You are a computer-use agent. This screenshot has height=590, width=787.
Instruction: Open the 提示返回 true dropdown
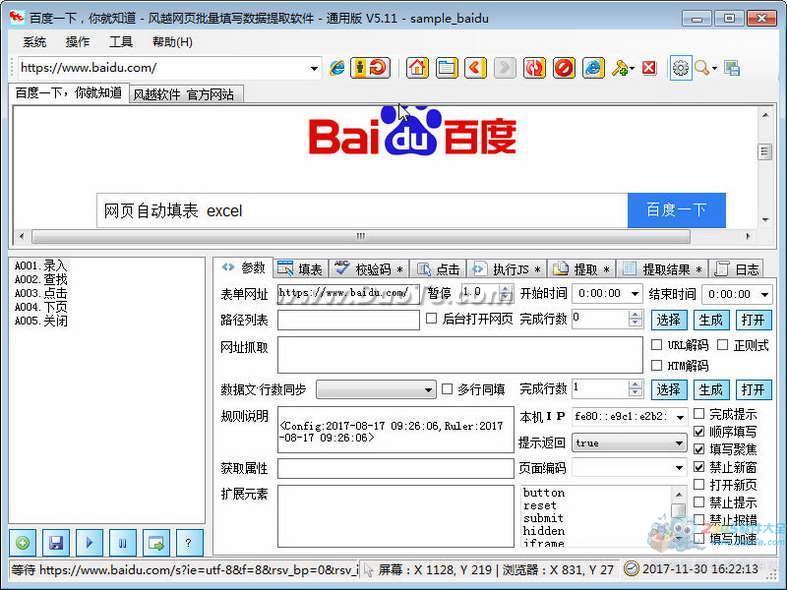pos(679,443)
